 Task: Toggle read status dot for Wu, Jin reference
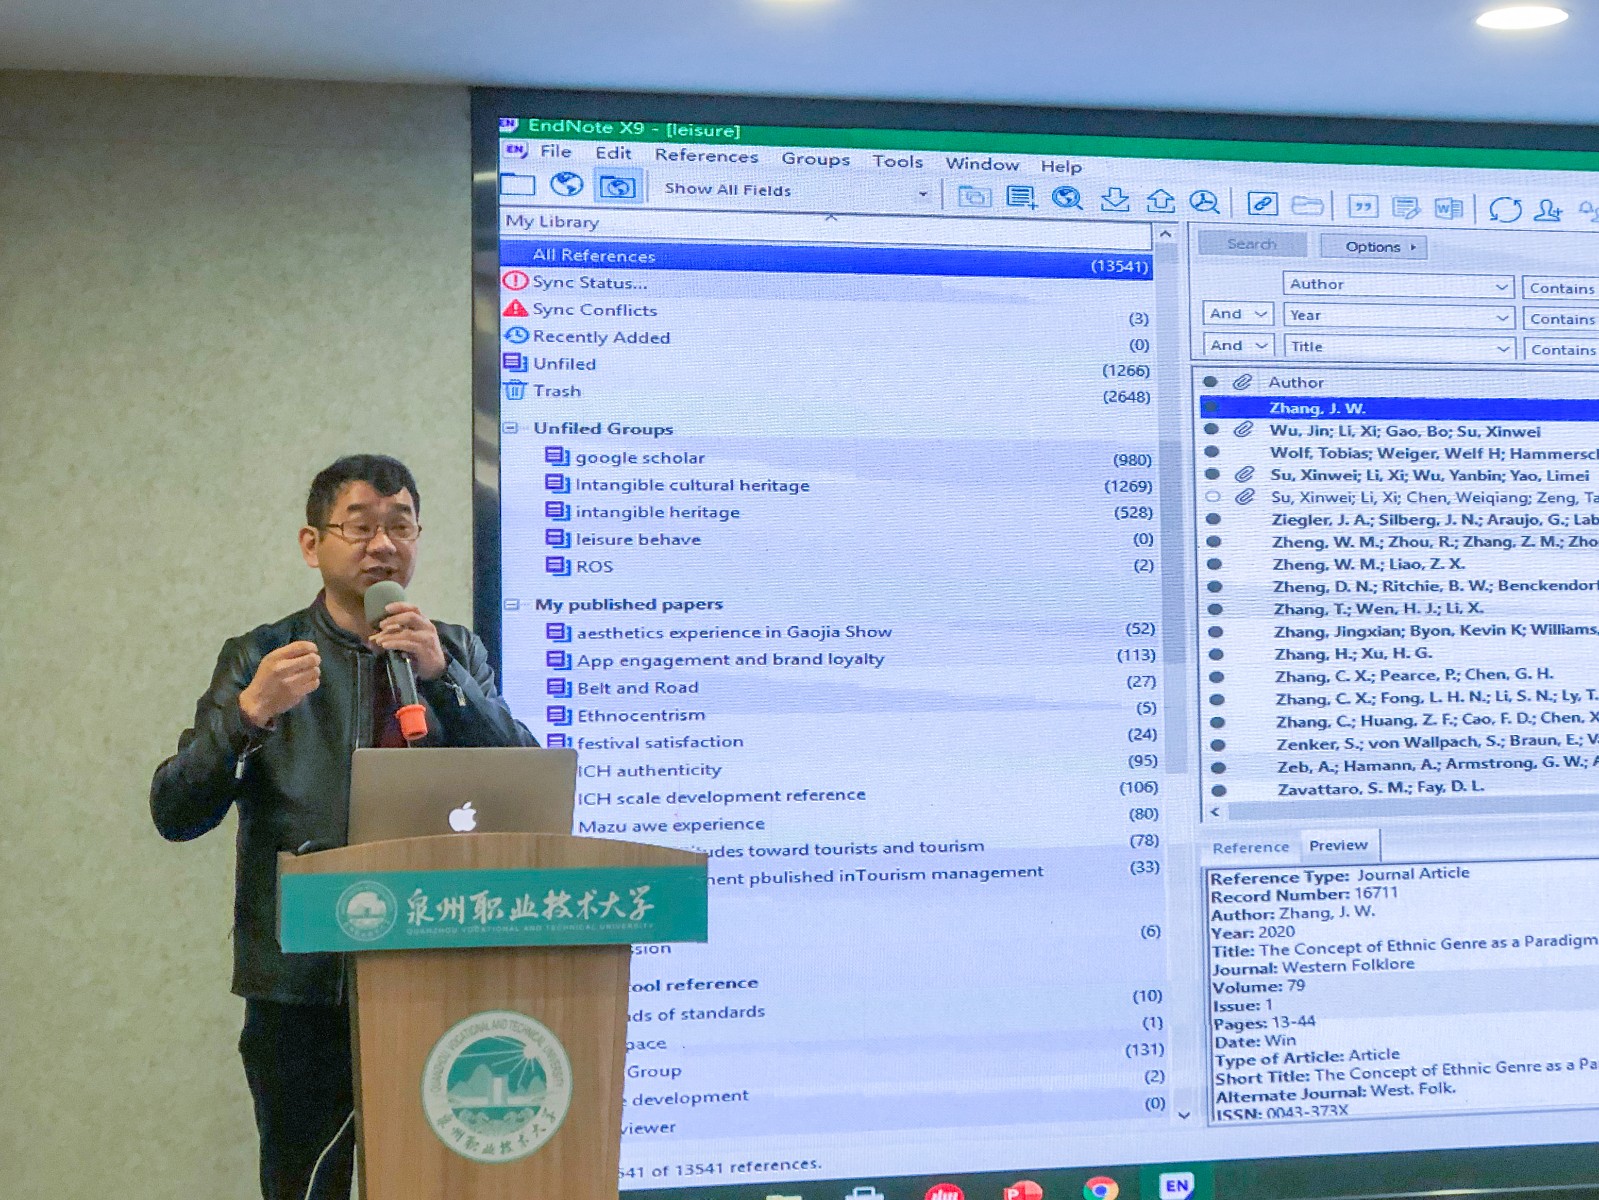(x=1212, y=429)
